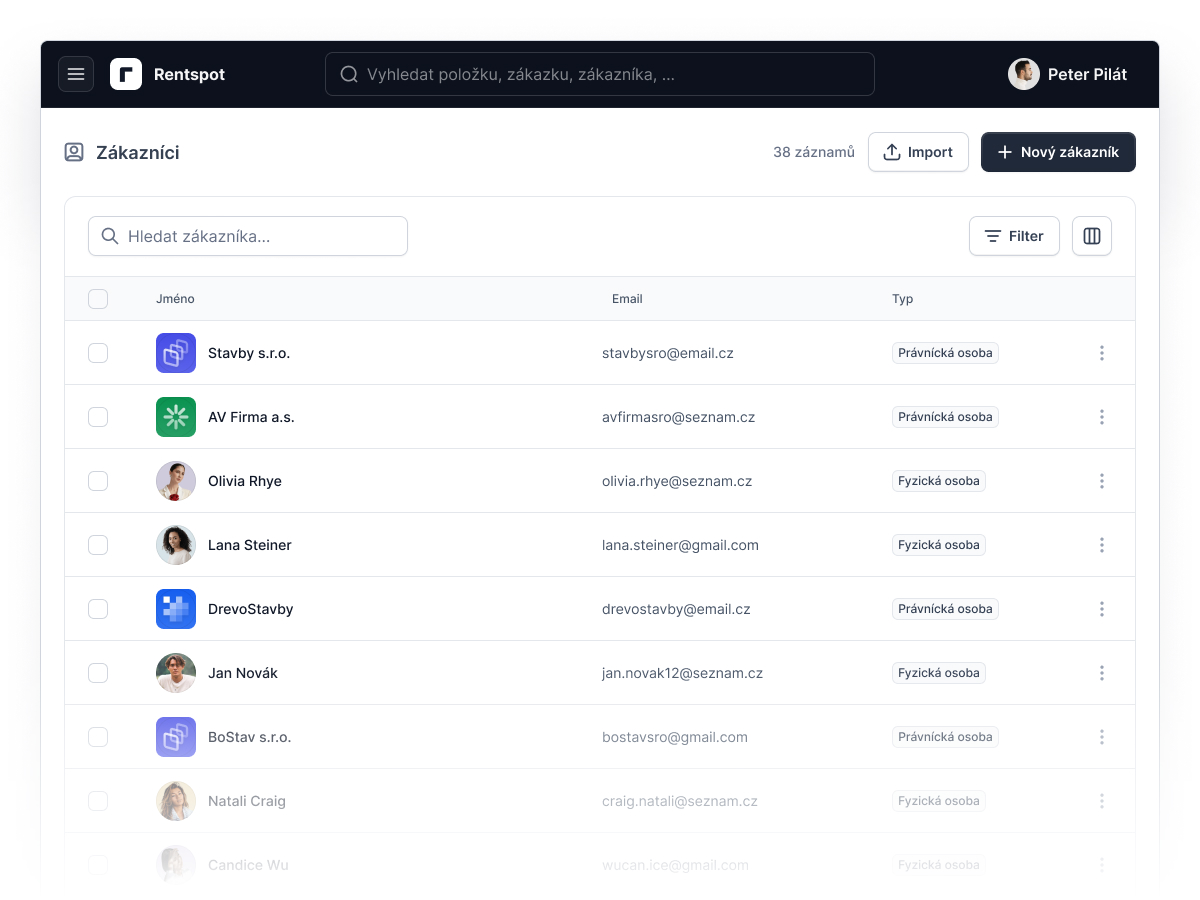Screen dimensions: 1200x900
Task: Click the Zákazníci page heading
Action: (x=138, y=152)
